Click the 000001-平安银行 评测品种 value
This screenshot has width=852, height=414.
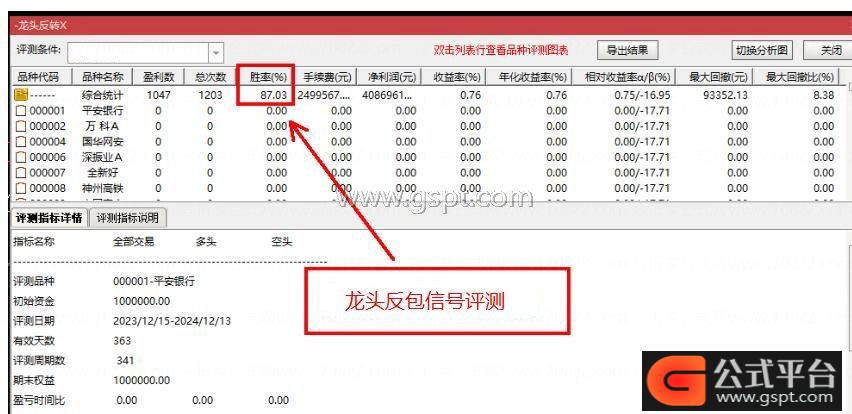tap(154, 281)
